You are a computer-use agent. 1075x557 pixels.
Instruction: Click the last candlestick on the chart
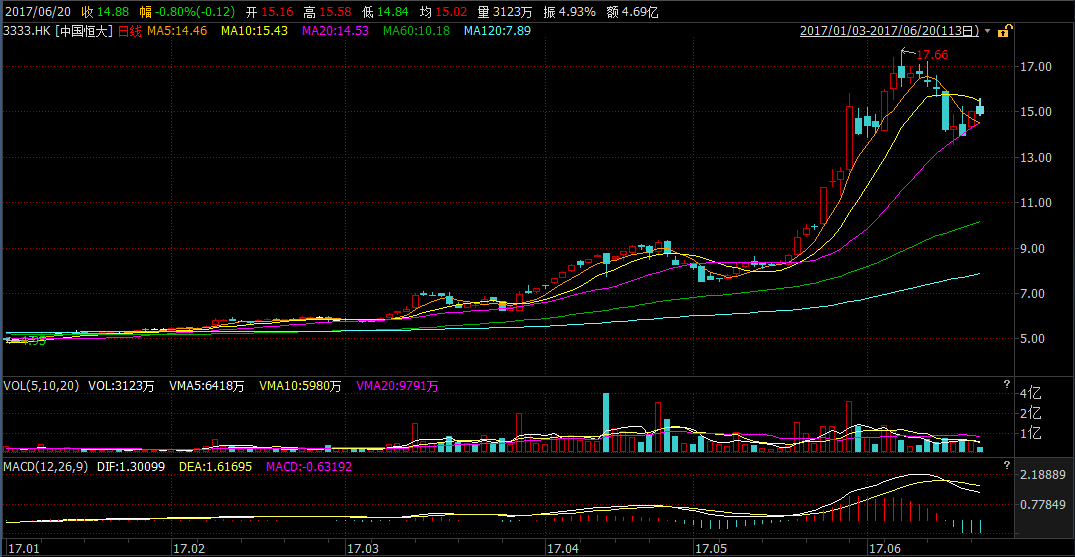(980, 108)
